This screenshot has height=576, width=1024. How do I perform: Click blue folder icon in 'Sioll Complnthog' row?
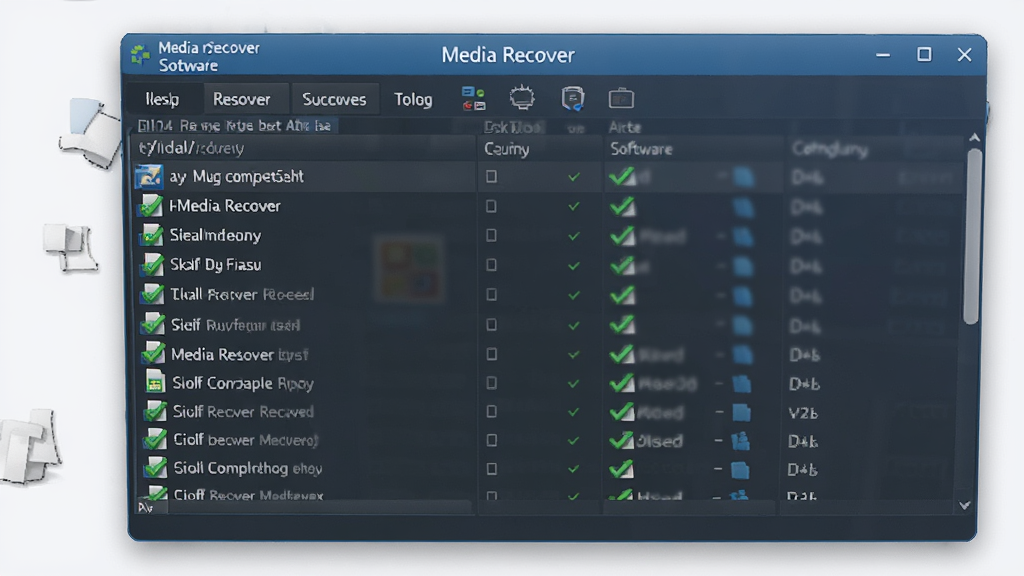pyautogui.click(x=740, y=470)
